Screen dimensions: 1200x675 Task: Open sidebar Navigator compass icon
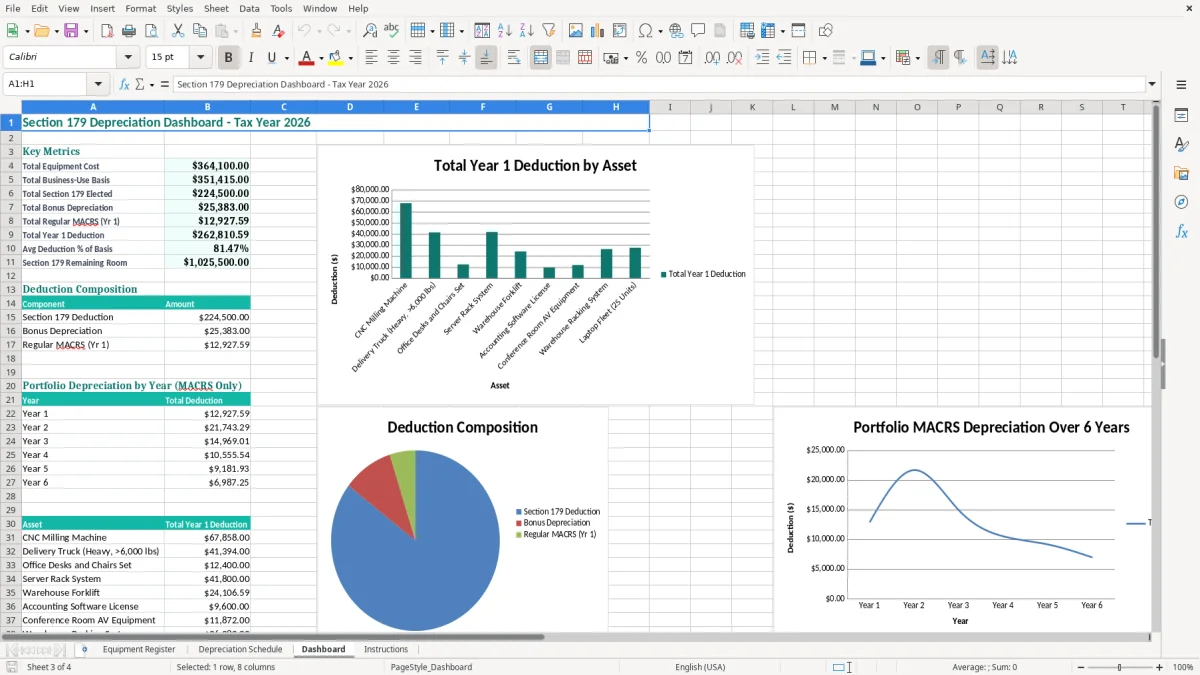click(1181, 202)
